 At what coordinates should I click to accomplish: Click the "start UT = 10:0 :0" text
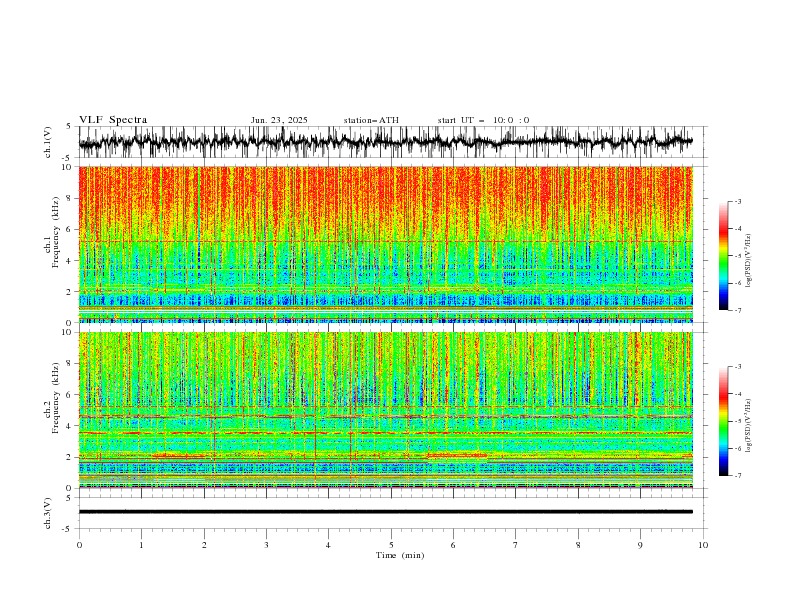[x=483, y=120]
